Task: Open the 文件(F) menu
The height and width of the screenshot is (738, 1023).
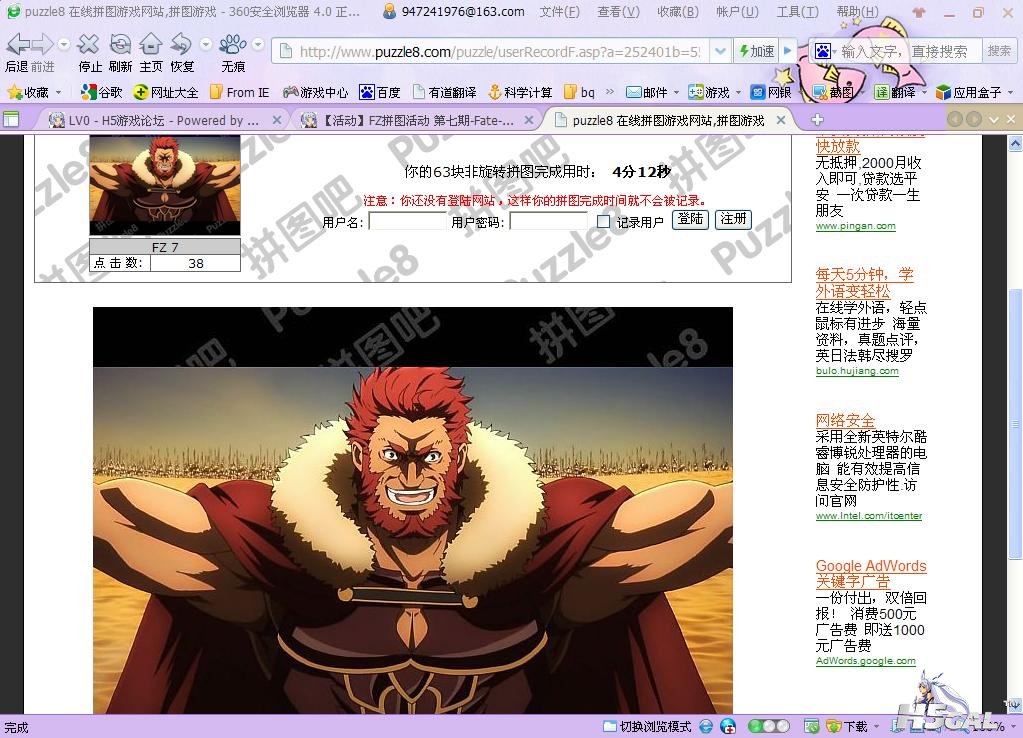Action: click(559, 12)
